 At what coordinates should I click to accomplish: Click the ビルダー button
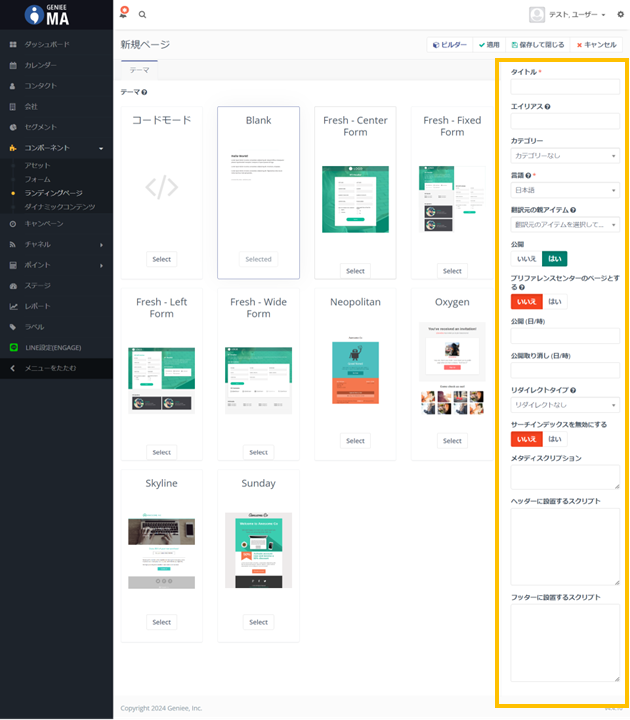coord(449,45)
